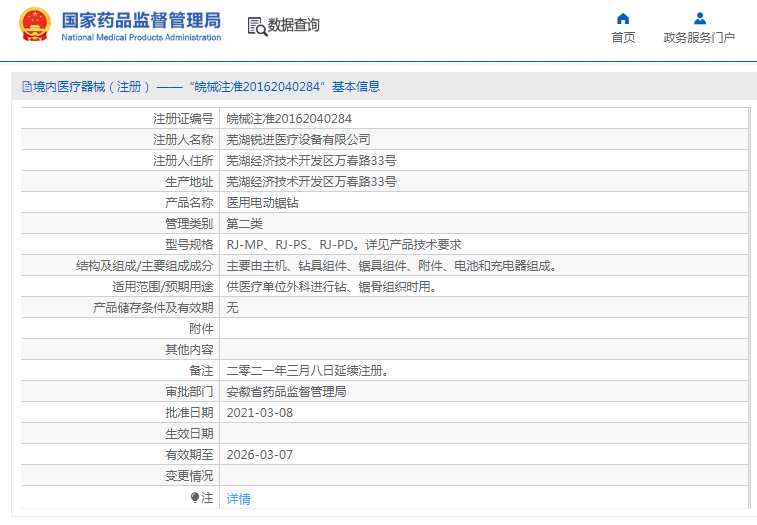The image size is (757, 525).
Task: Open the 数据查询 search icon
Action: pyautogui.click(x=257, y=27)
